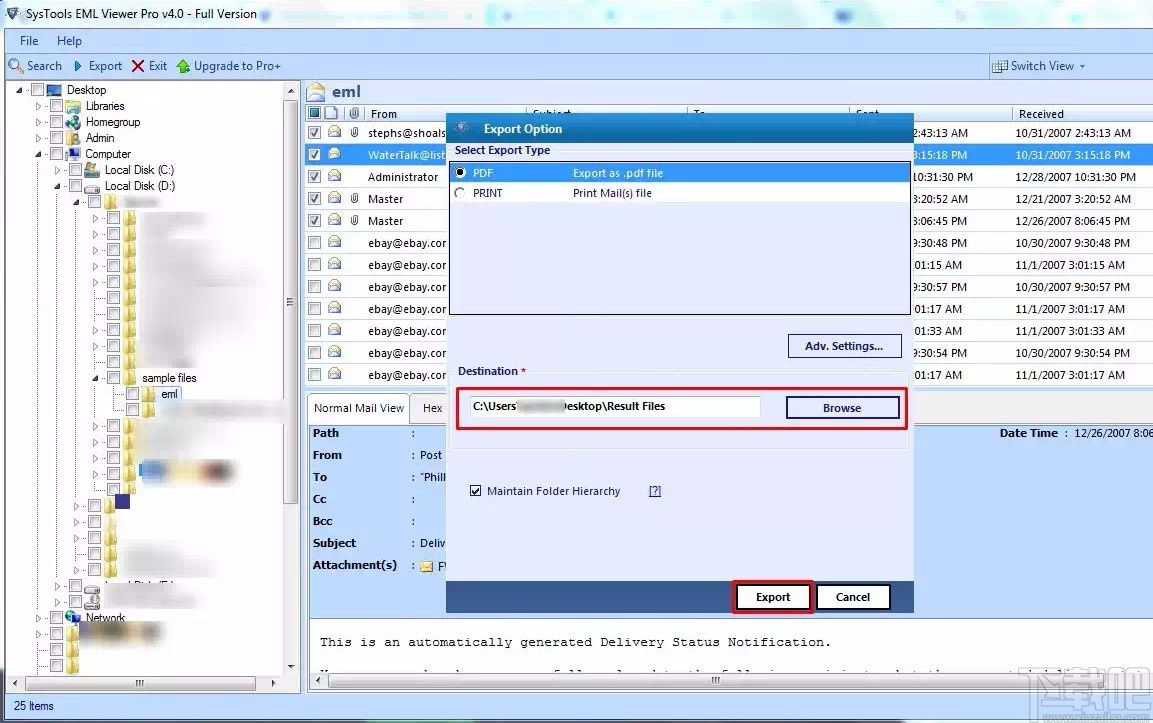Viewport: 1153px width, 723px height.
Task: Click the envelope icon on the Administrator message
Action: point(334,176)
